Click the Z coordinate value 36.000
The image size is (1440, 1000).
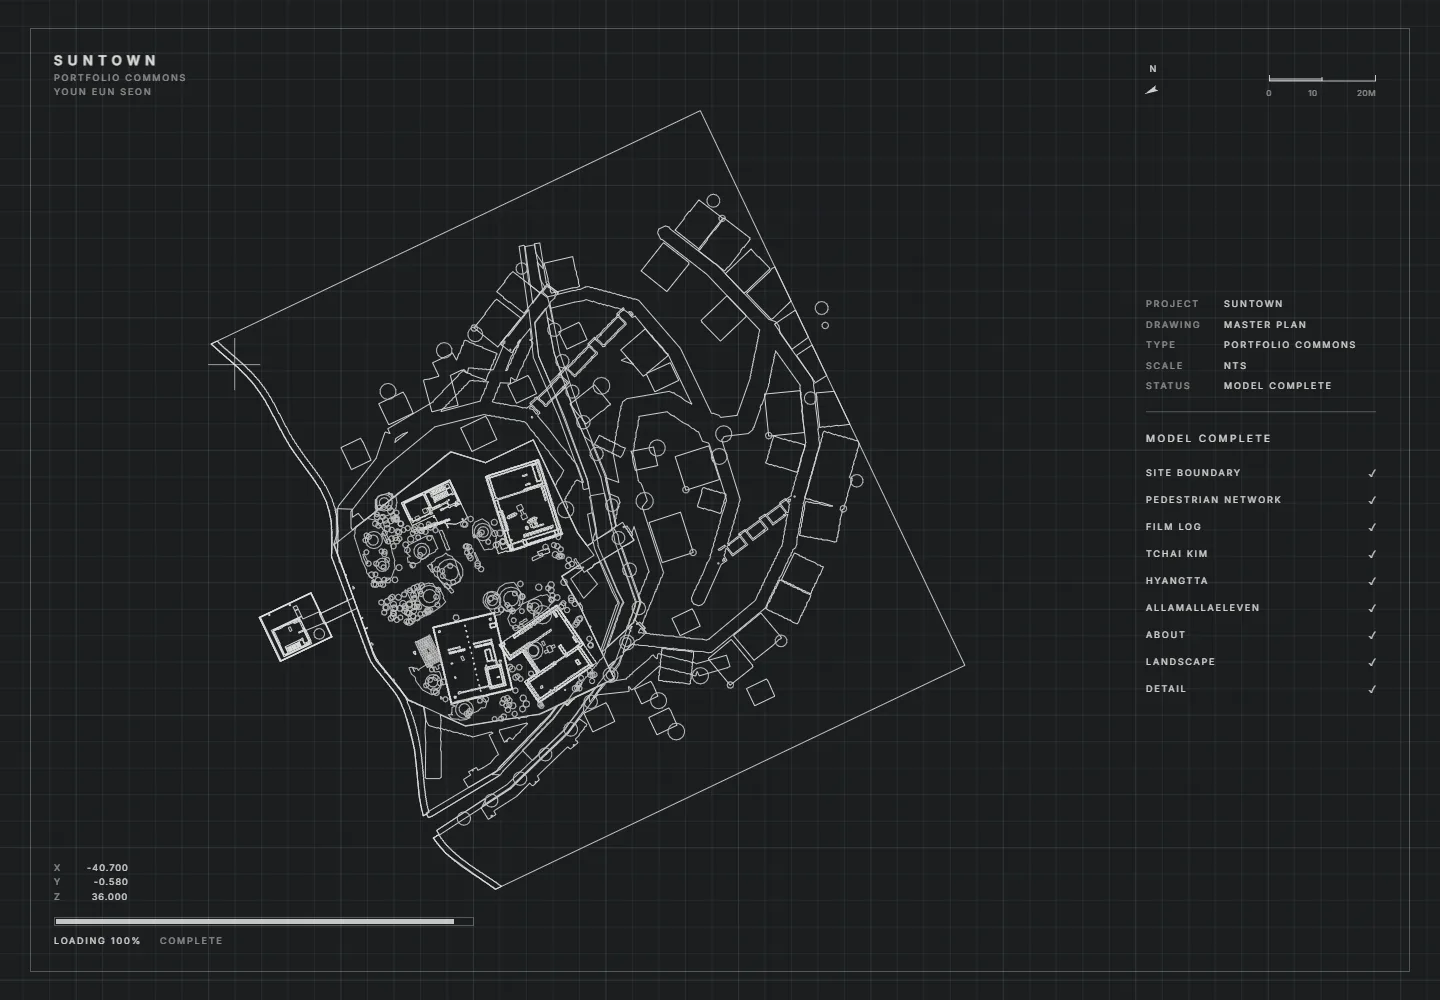[x=109, y=897]
